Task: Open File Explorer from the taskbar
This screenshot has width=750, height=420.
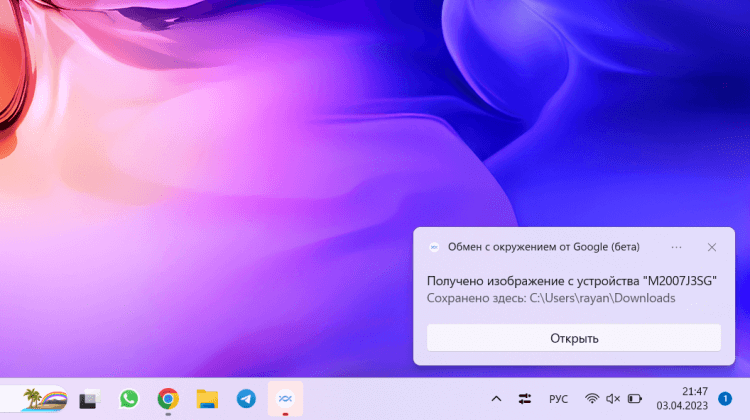Action: 207,398
